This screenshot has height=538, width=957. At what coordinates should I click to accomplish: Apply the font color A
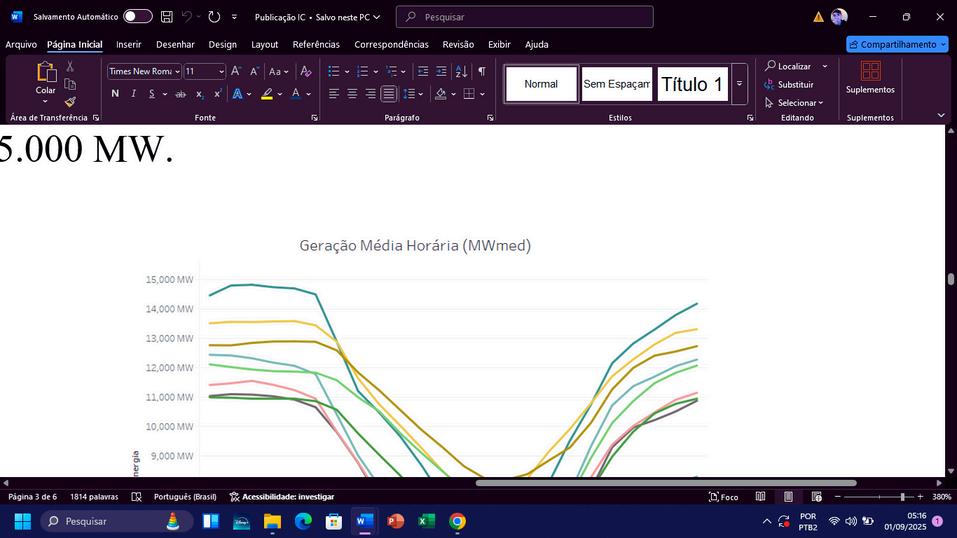[295, 93]
